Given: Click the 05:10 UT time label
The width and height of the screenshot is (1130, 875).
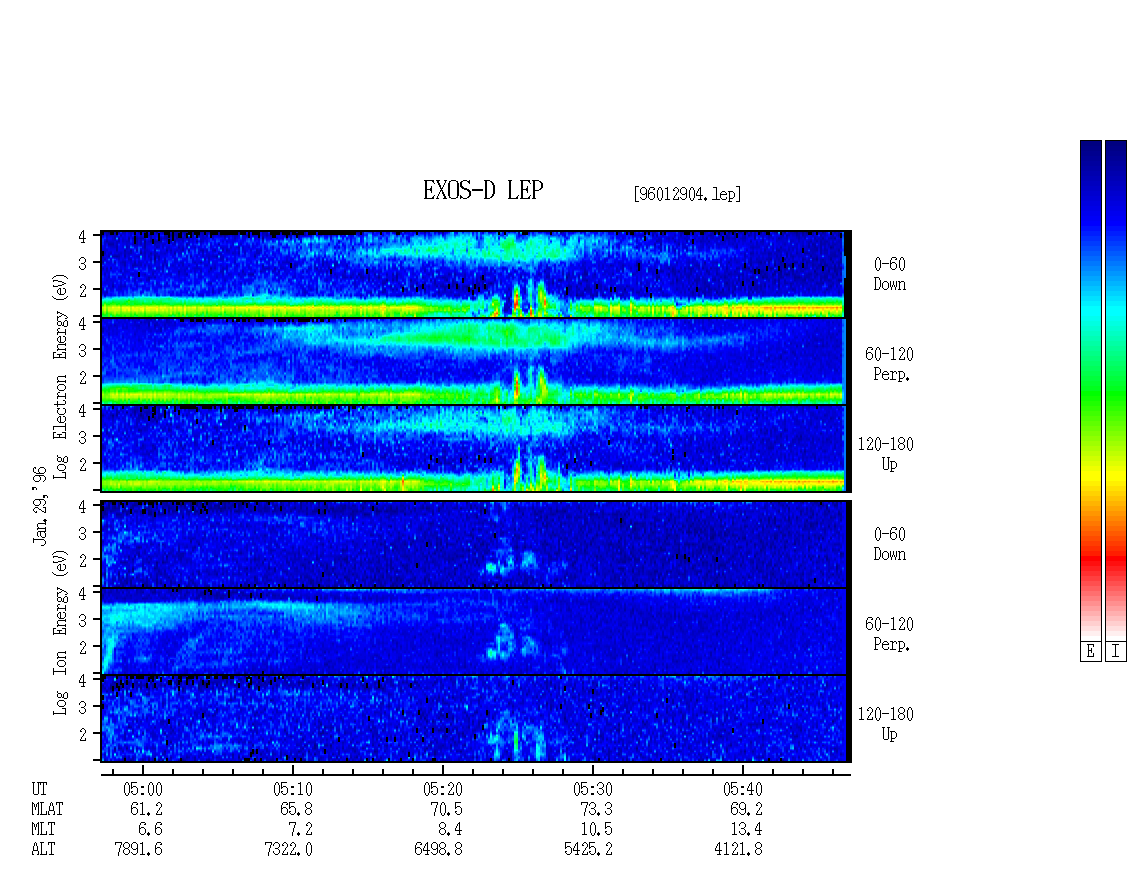Looking at the screenshot, I should (293, 789).
